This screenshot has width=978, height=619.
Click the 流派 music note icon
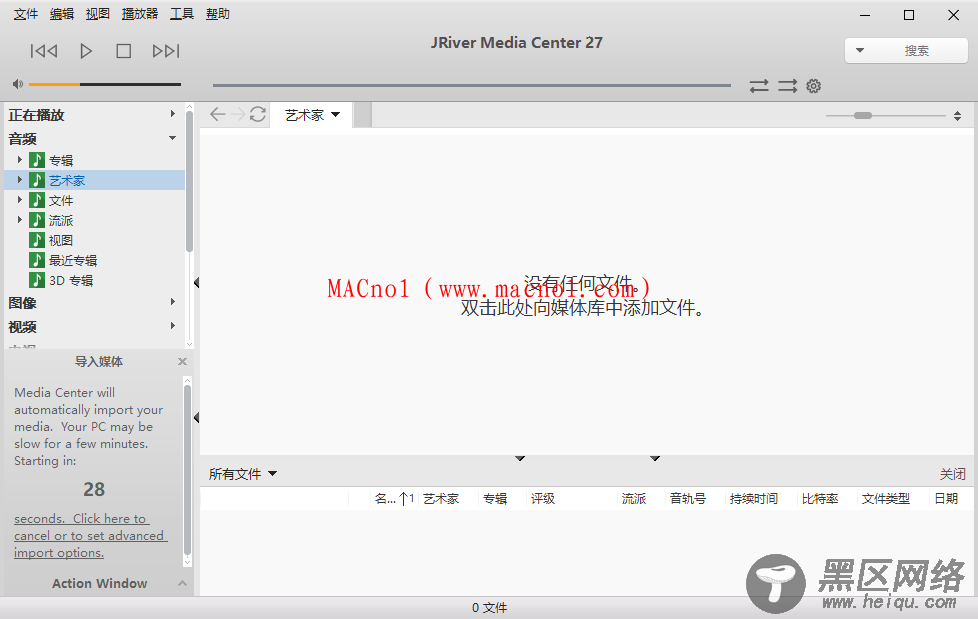point(37,220)
